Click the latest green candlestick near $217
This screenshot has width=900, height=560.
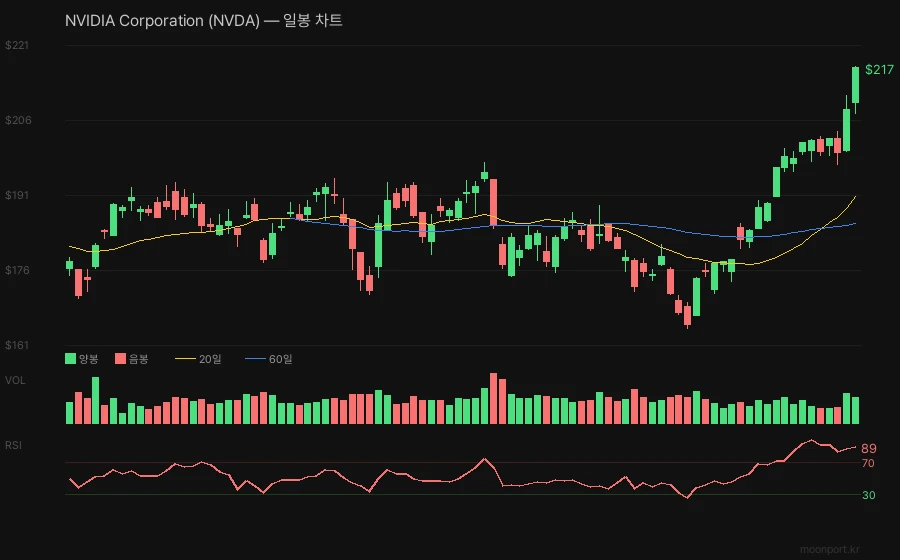[855, 85]
